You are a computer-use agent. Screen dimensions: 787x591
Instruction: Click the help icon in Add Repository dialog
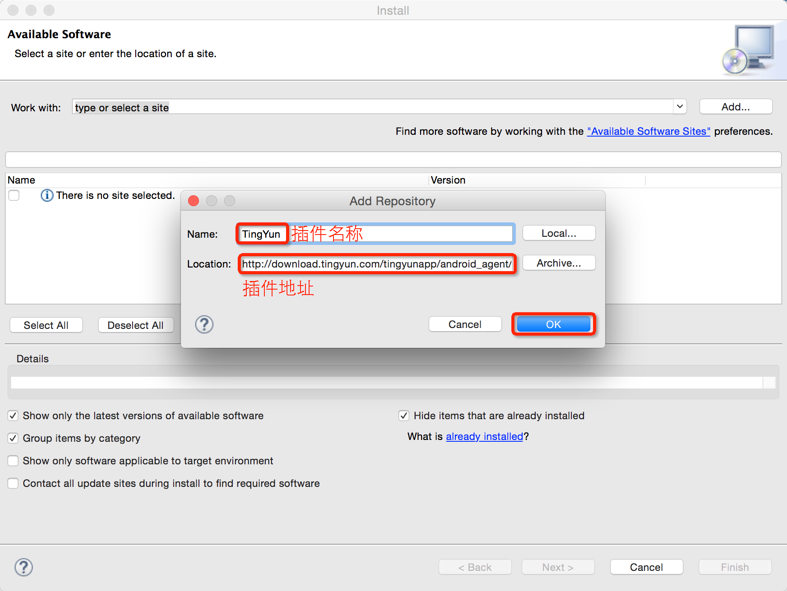coord(204,324)
